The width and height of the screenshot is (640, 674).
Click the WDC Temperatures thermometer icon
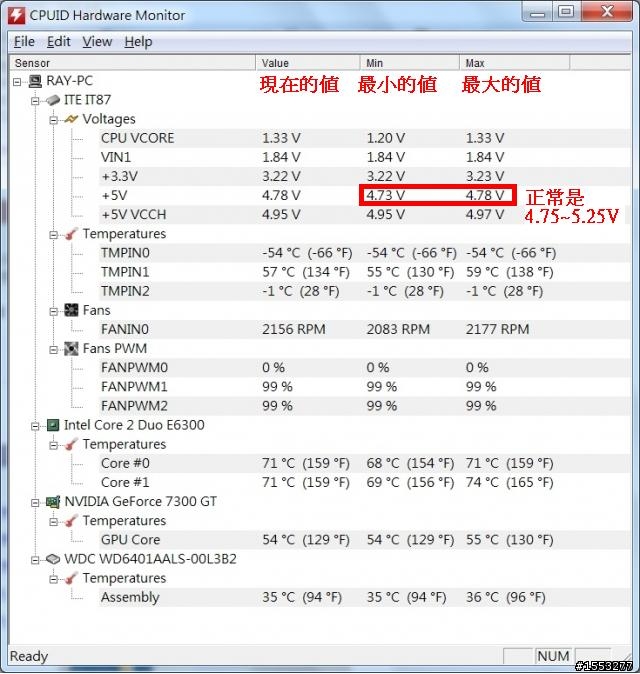71,579
